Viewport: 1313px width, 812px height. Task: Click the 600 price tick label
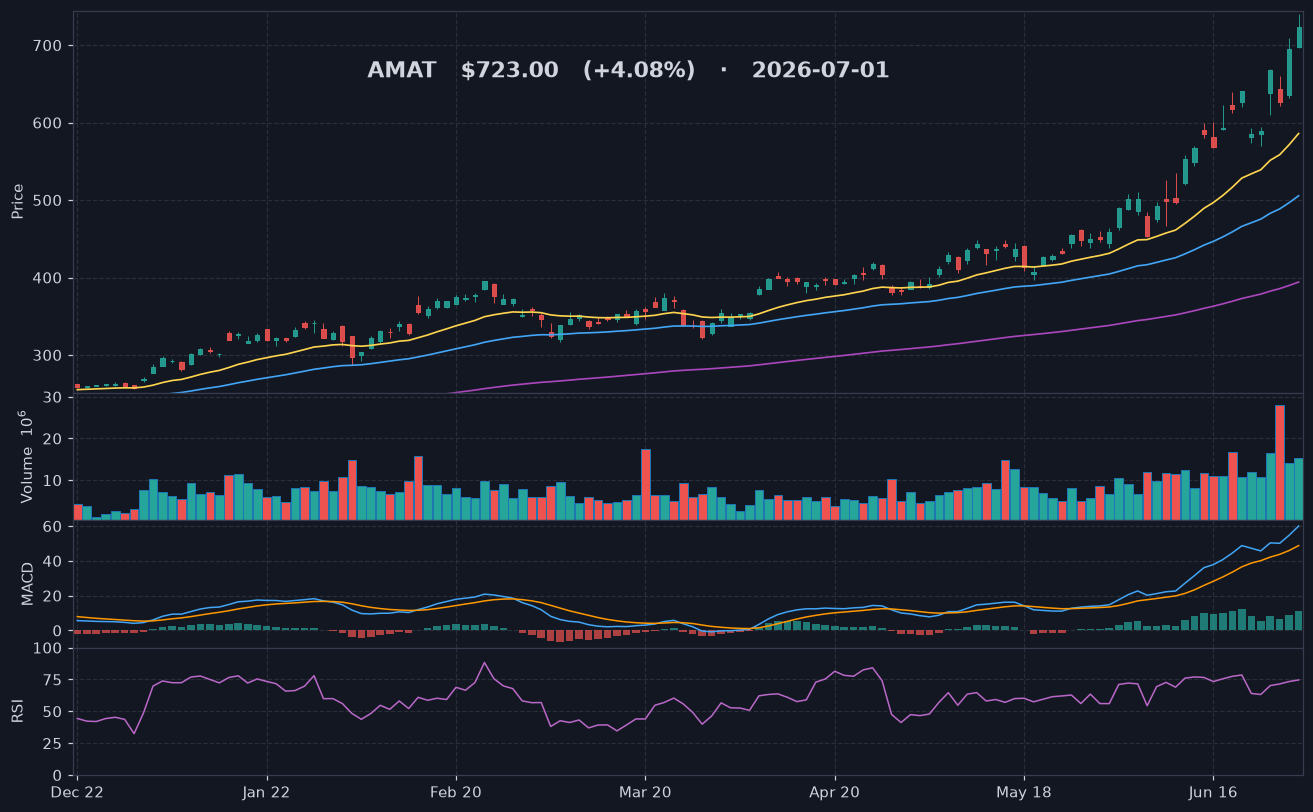click(x=49, y=124)
